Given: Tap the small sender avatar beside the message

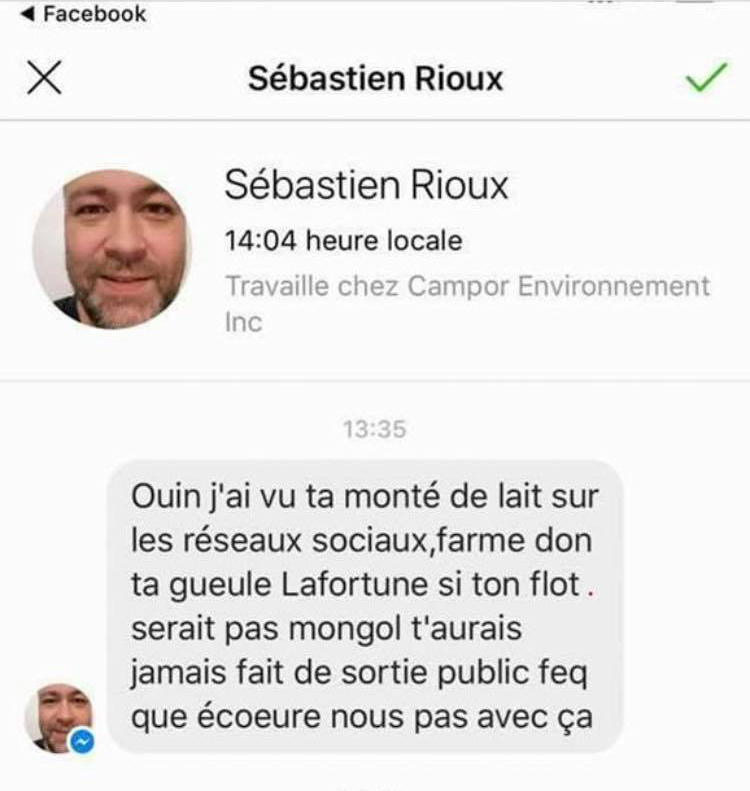Looking at the screenshot, I should [x=59, y=718].
